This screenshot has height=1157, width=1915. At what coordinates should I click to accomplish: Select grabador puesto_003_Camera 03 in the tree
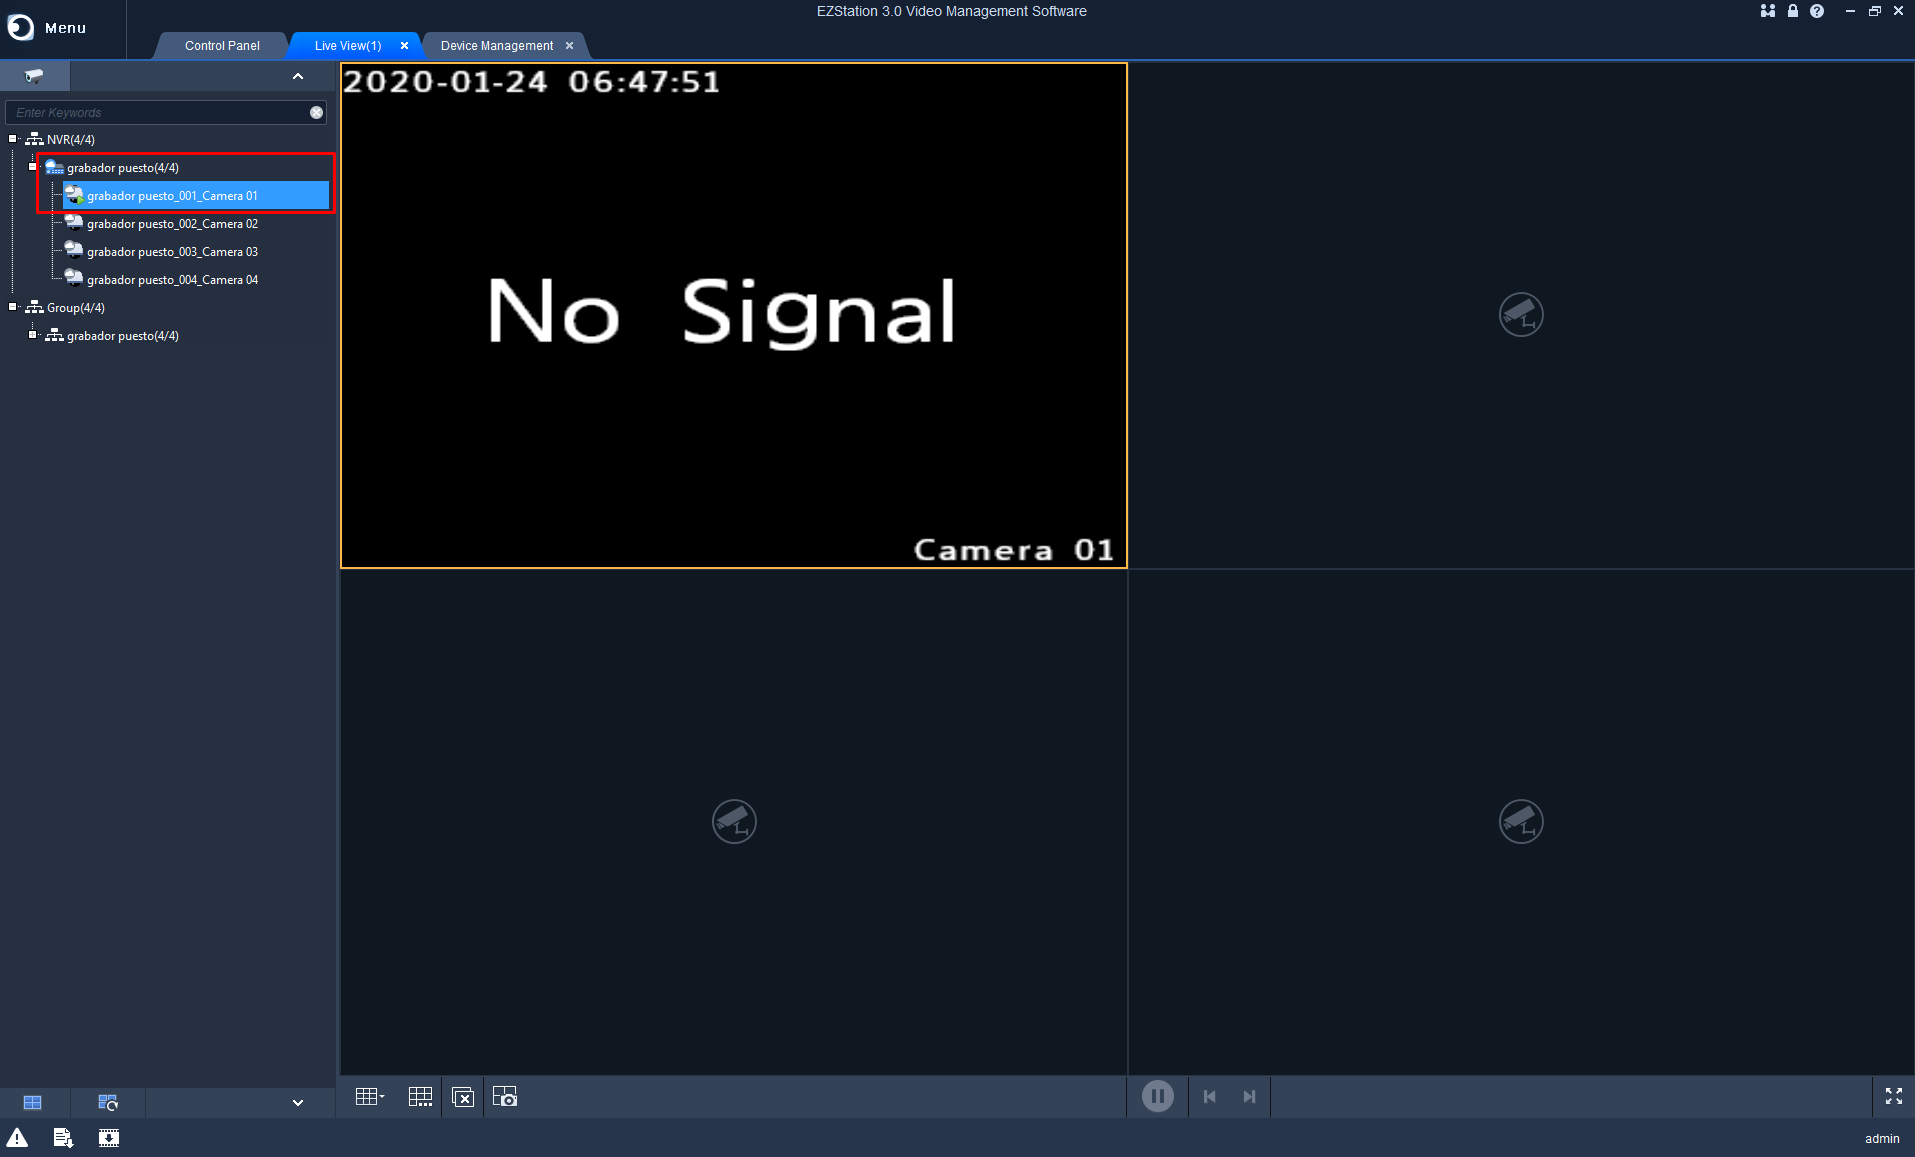[171, 251]
